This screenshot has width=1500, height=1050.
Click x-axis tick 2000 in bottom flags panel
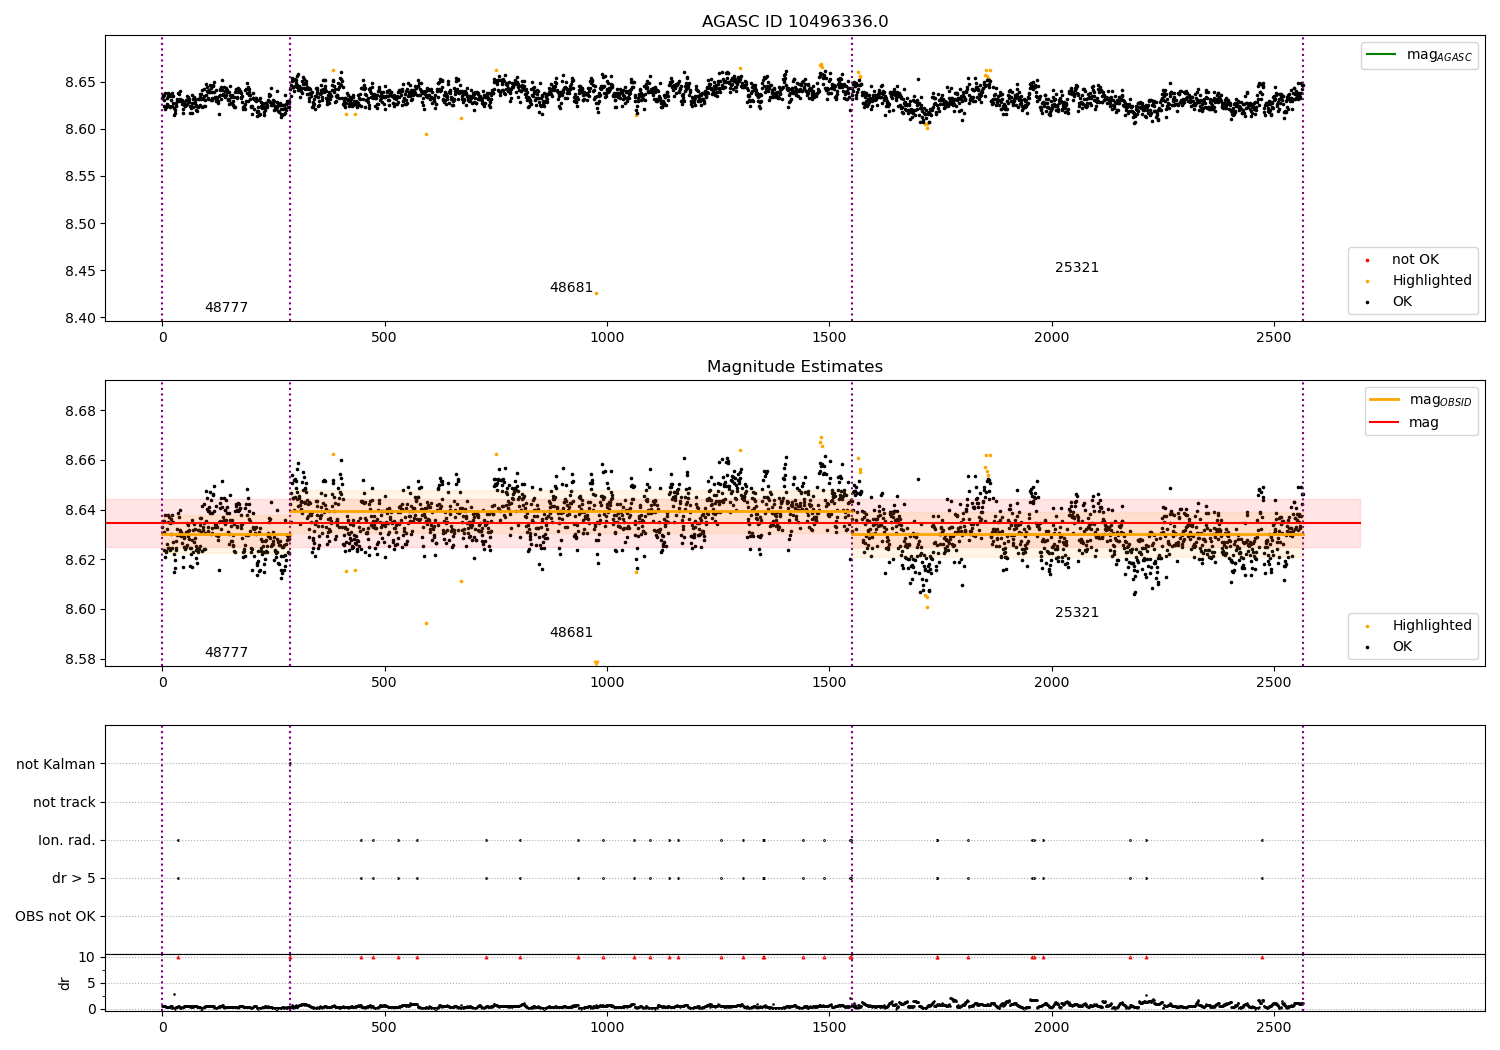pos(1051,1027)
